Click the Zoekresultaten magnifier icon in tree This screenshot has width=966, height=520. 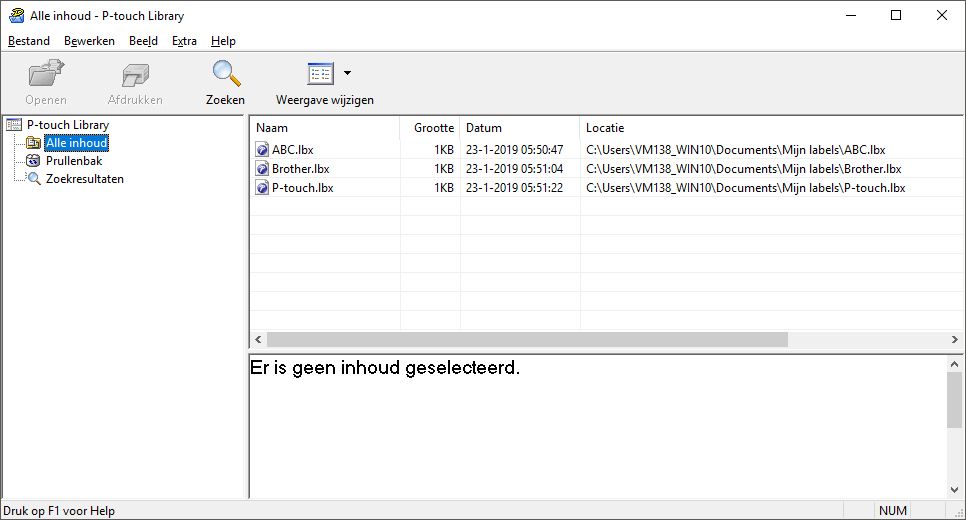click(x=33, y=179)
